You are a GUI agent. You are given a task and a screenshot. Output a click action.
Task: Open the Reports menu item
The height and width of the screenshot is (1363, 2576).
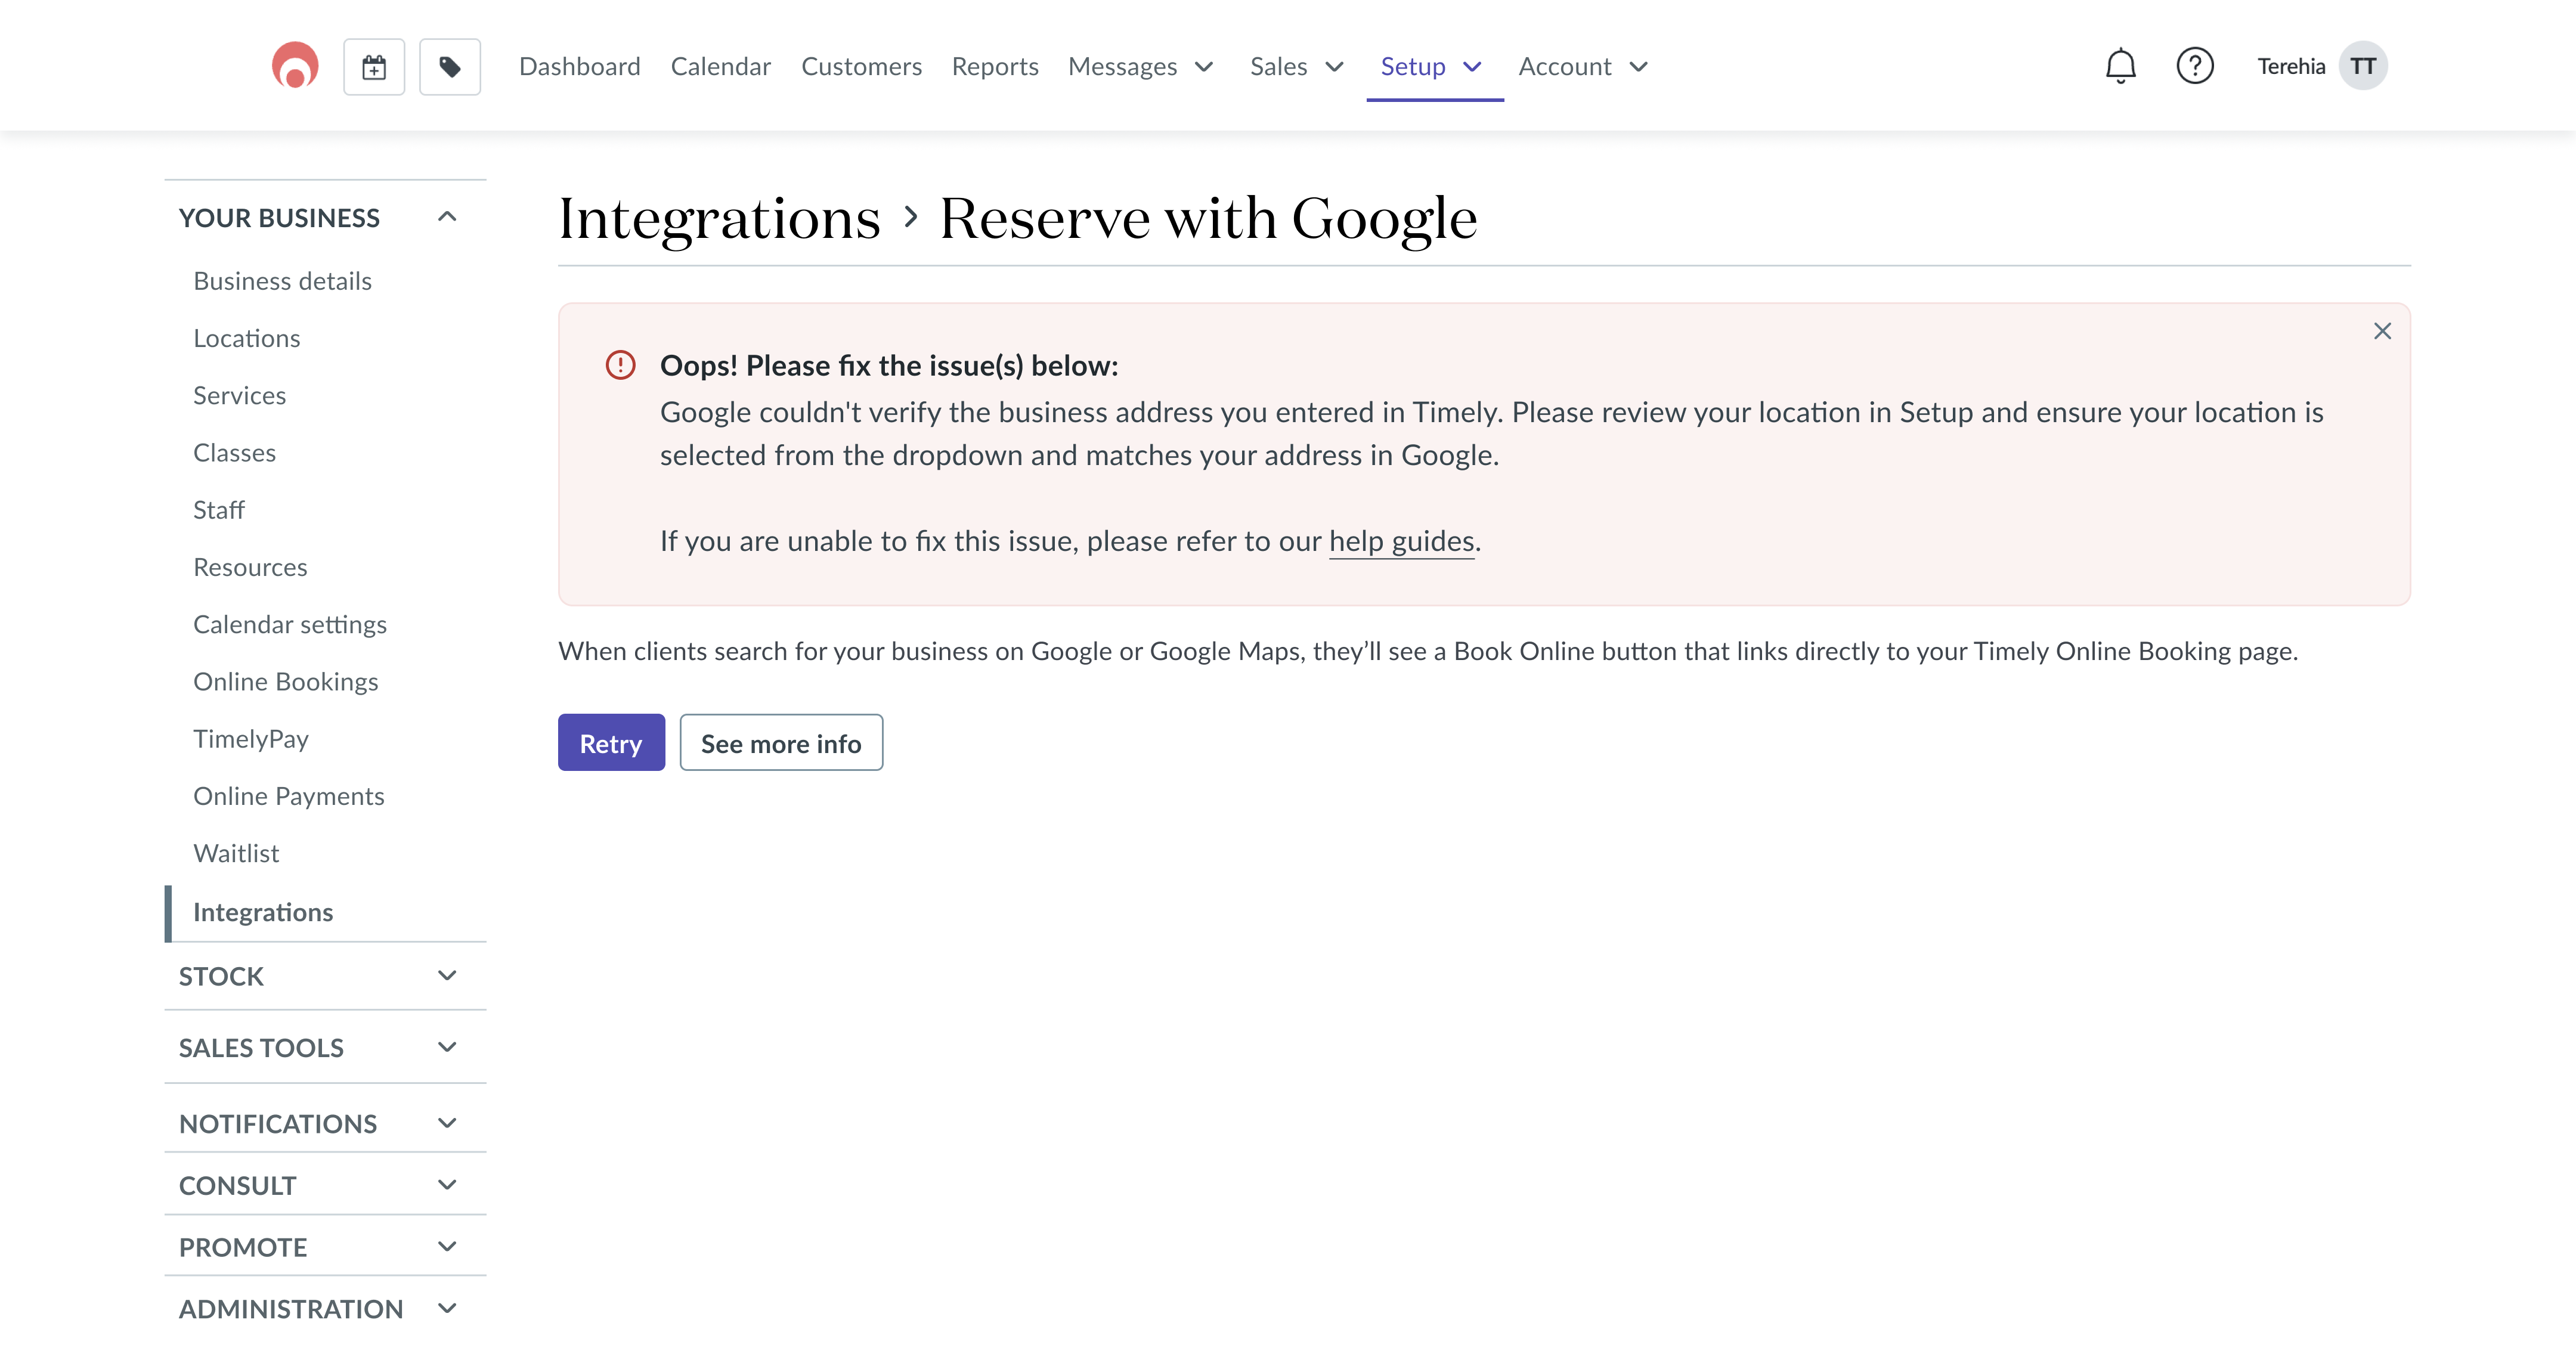pos(995,66)
